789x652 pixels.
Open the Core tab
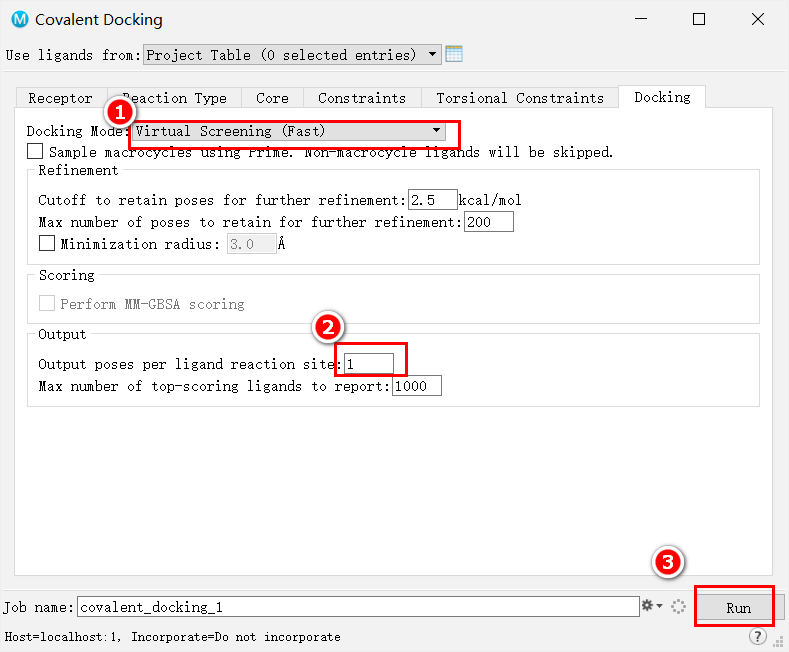click(272, 98)
